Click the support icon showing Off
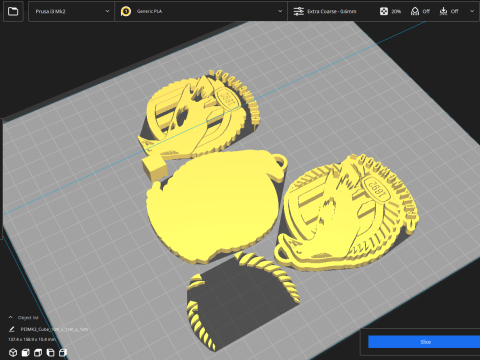Image resolution: width=480 pixels, height=360 pixels. (415, 11)
